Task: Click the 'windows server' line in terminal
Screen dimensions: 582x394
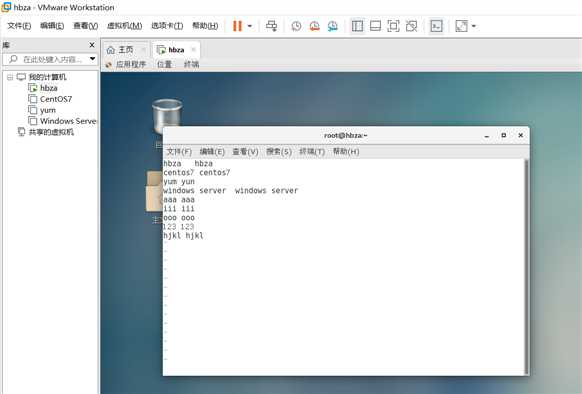Action: (230, 191)
